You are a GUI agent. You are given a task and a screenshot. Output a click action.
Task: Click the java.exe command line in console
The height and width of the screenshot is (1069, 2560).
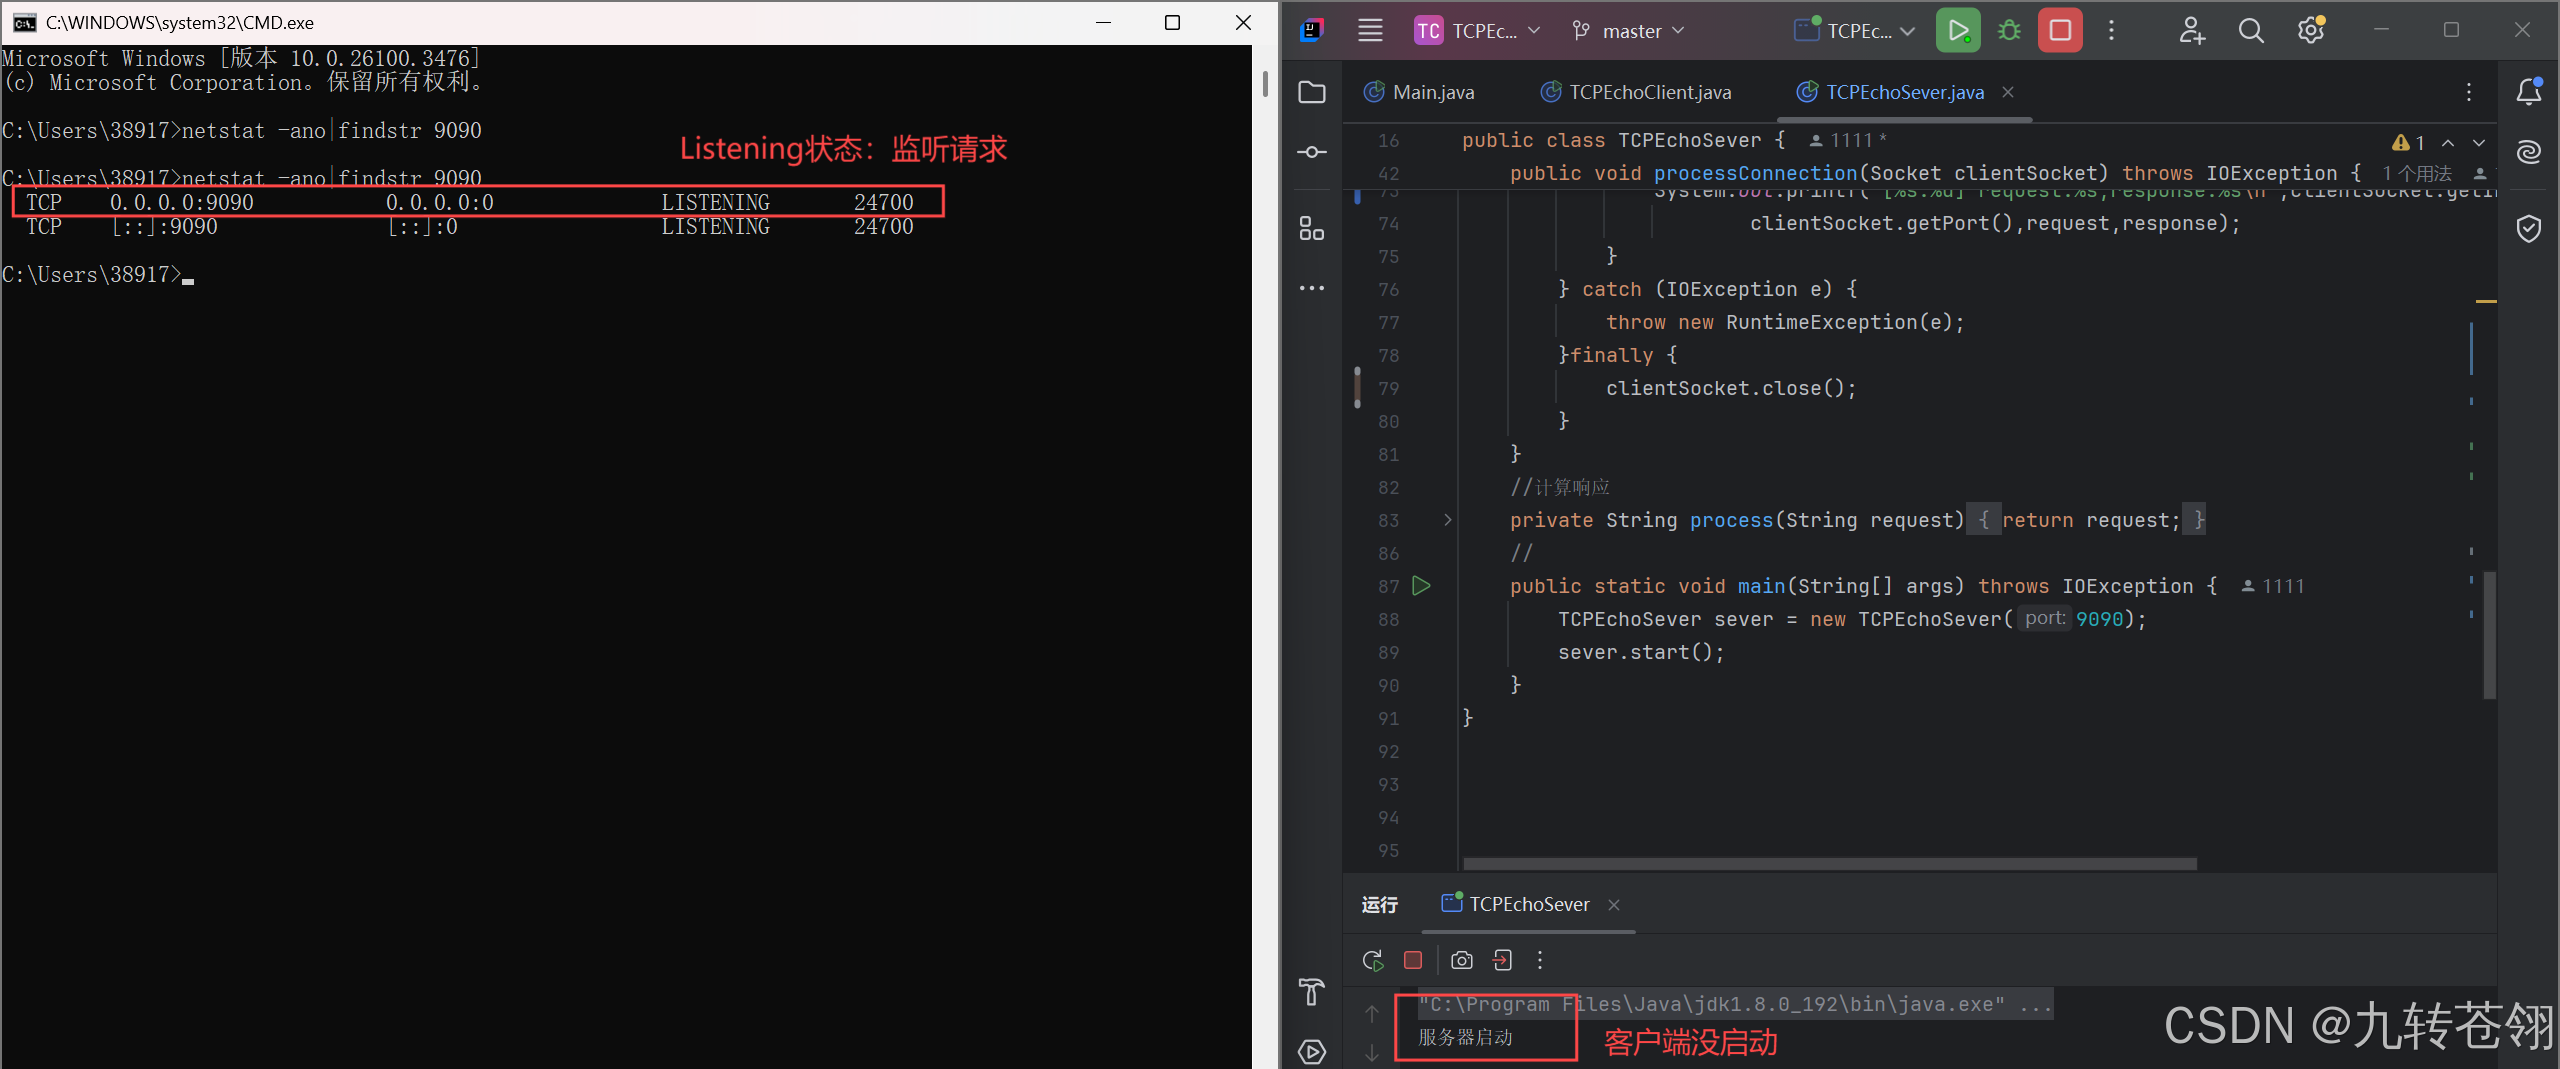point(1736,1004)
